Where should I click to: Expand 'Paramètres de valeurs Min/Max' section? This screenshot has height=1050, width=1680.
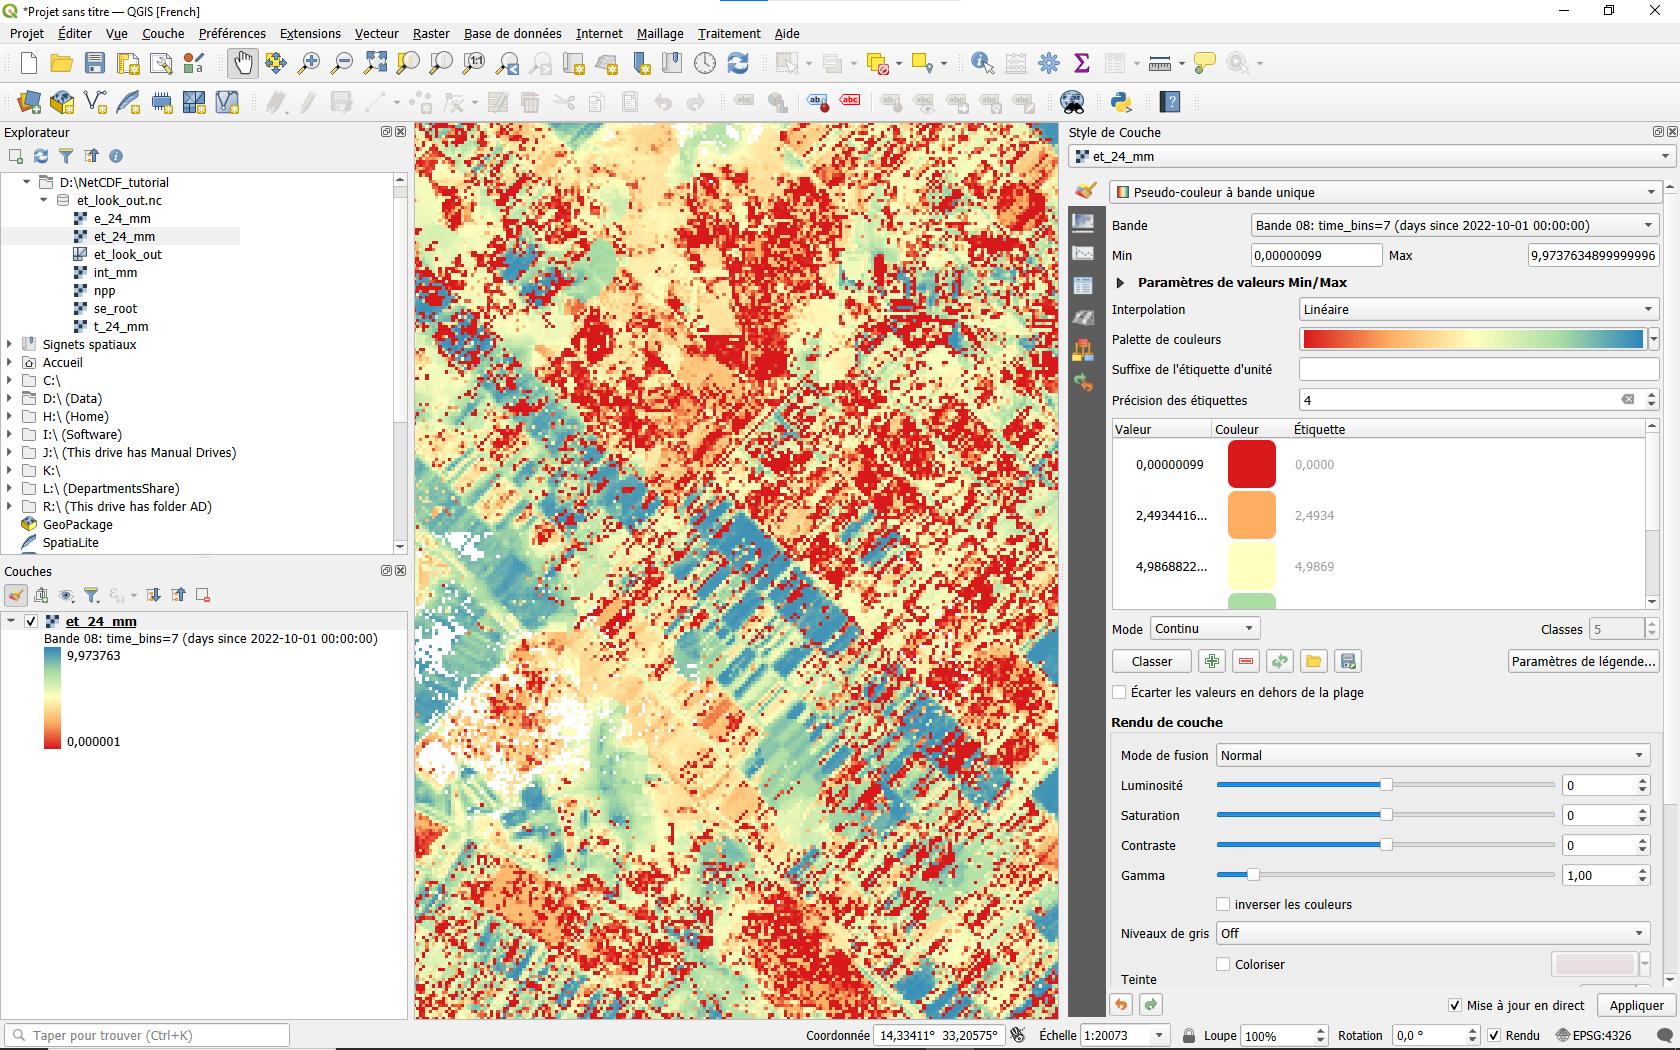click(1121, 283)
